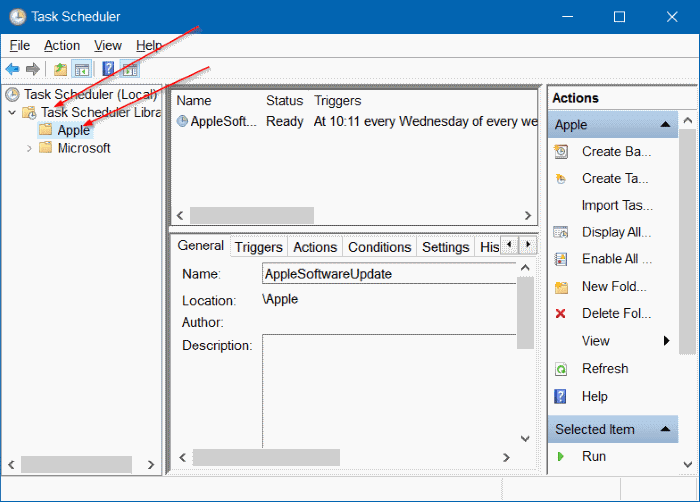The image size is (700, 502).
Task: Click the green Run play icon
Action: click(x=561, y=456)
